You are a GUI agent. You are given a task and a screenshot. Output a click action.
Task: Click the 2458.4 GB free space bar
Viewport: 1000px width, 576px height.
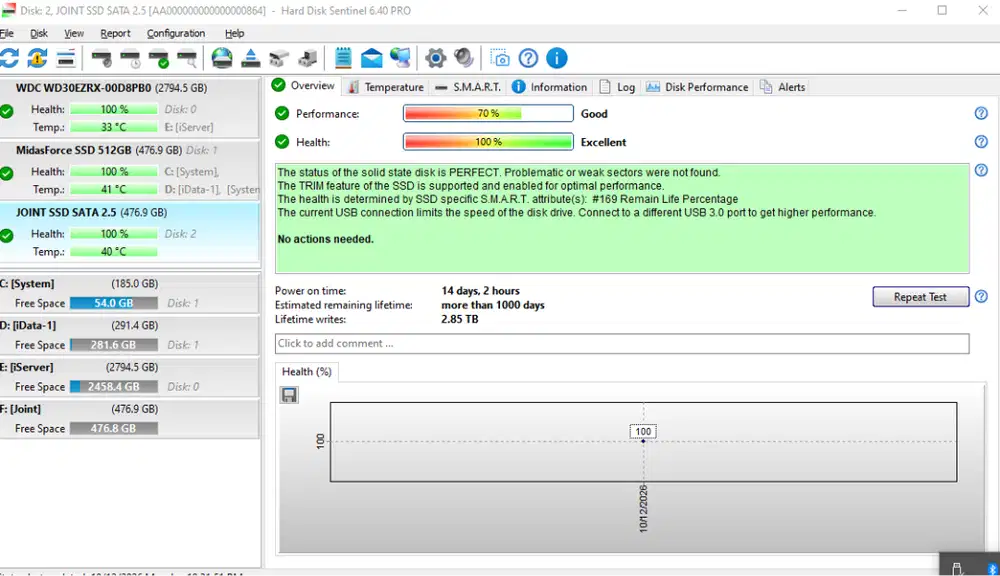114,387
